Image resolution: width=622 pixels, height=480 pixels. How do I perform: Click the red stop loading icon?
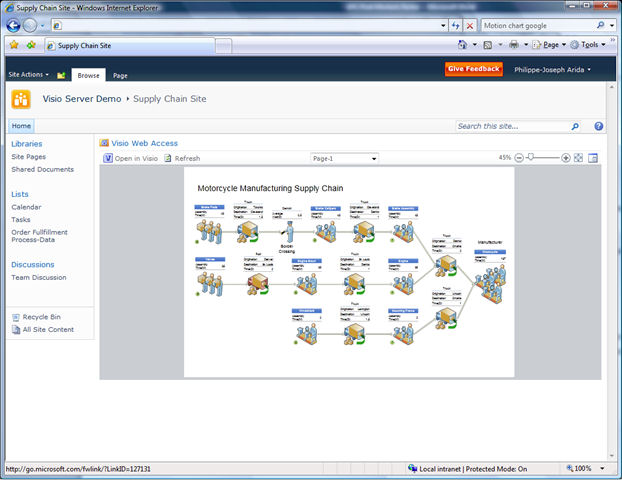[x=470, y=26]
